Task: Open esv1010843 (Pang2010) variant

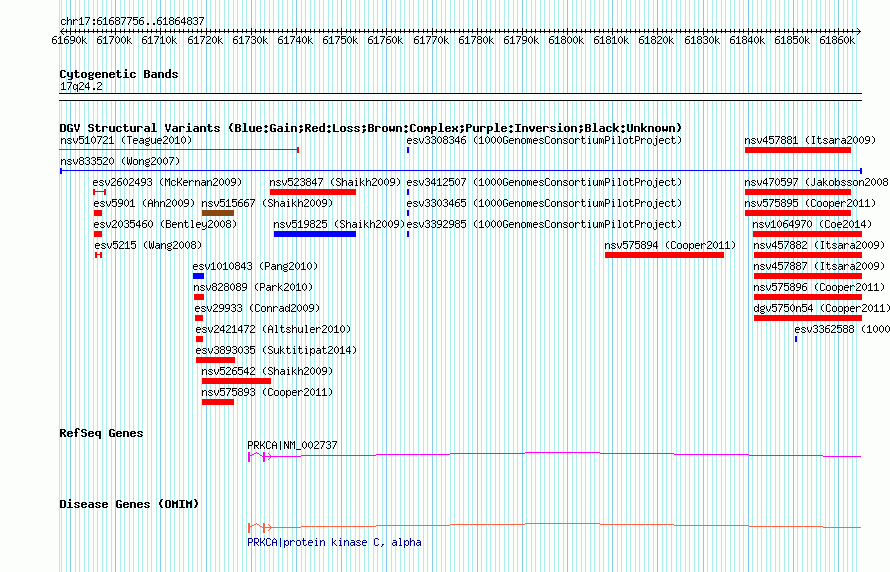Action: pos(255,266)
